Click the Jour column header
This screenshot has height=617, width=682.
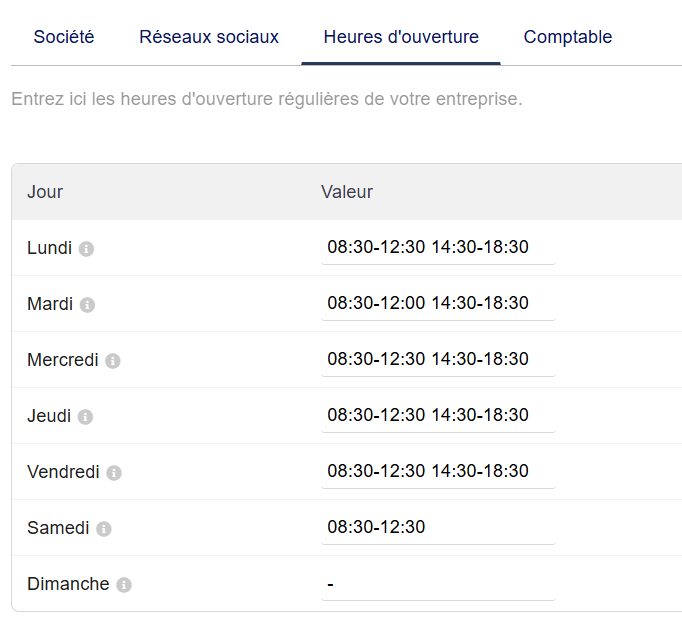(45, 192)
